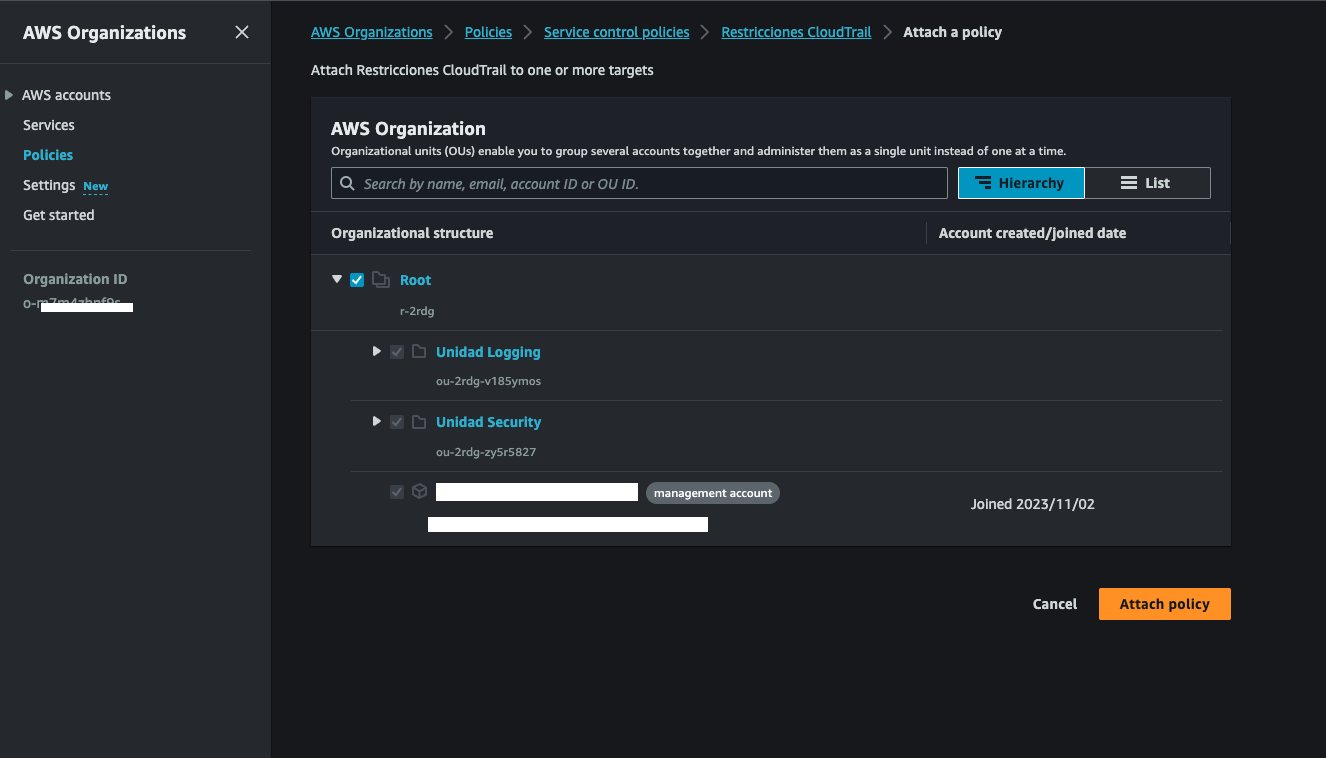Select the Hierarchy view

click(1020, 183)
